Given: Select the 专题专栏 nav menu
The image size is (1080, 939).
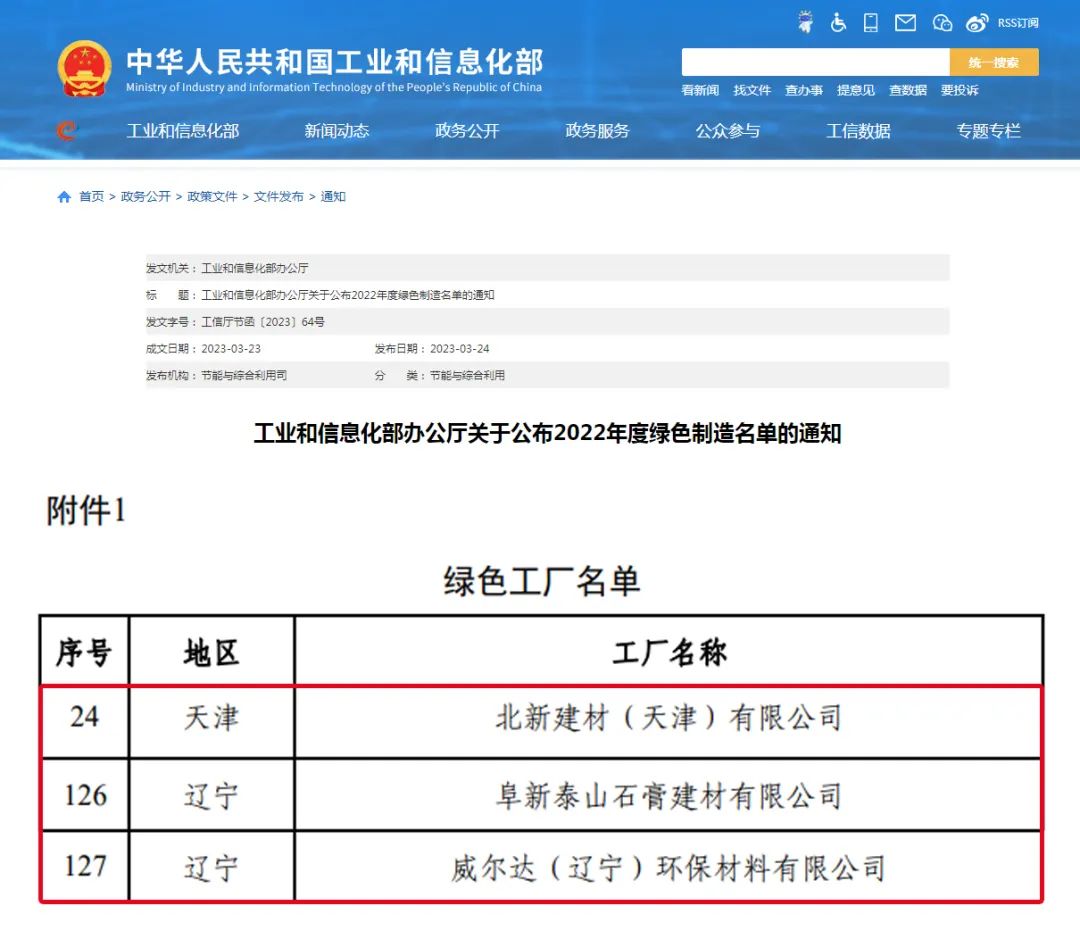Looking at the screenshot, I should [x=988, y=130].
